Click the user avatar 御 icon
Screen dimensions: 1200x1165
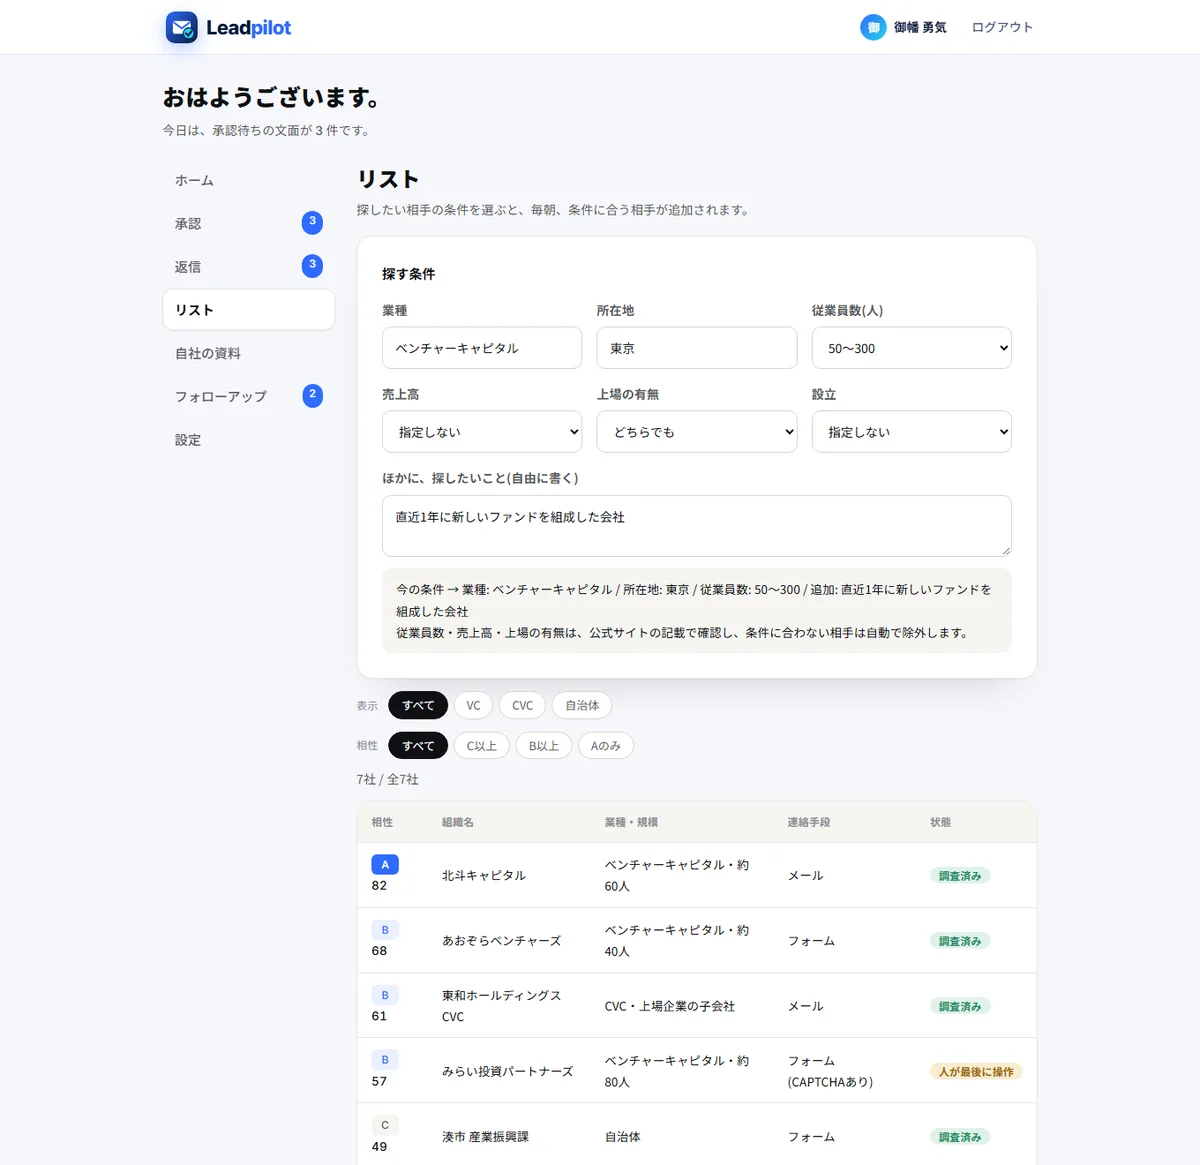click(873, 27)
